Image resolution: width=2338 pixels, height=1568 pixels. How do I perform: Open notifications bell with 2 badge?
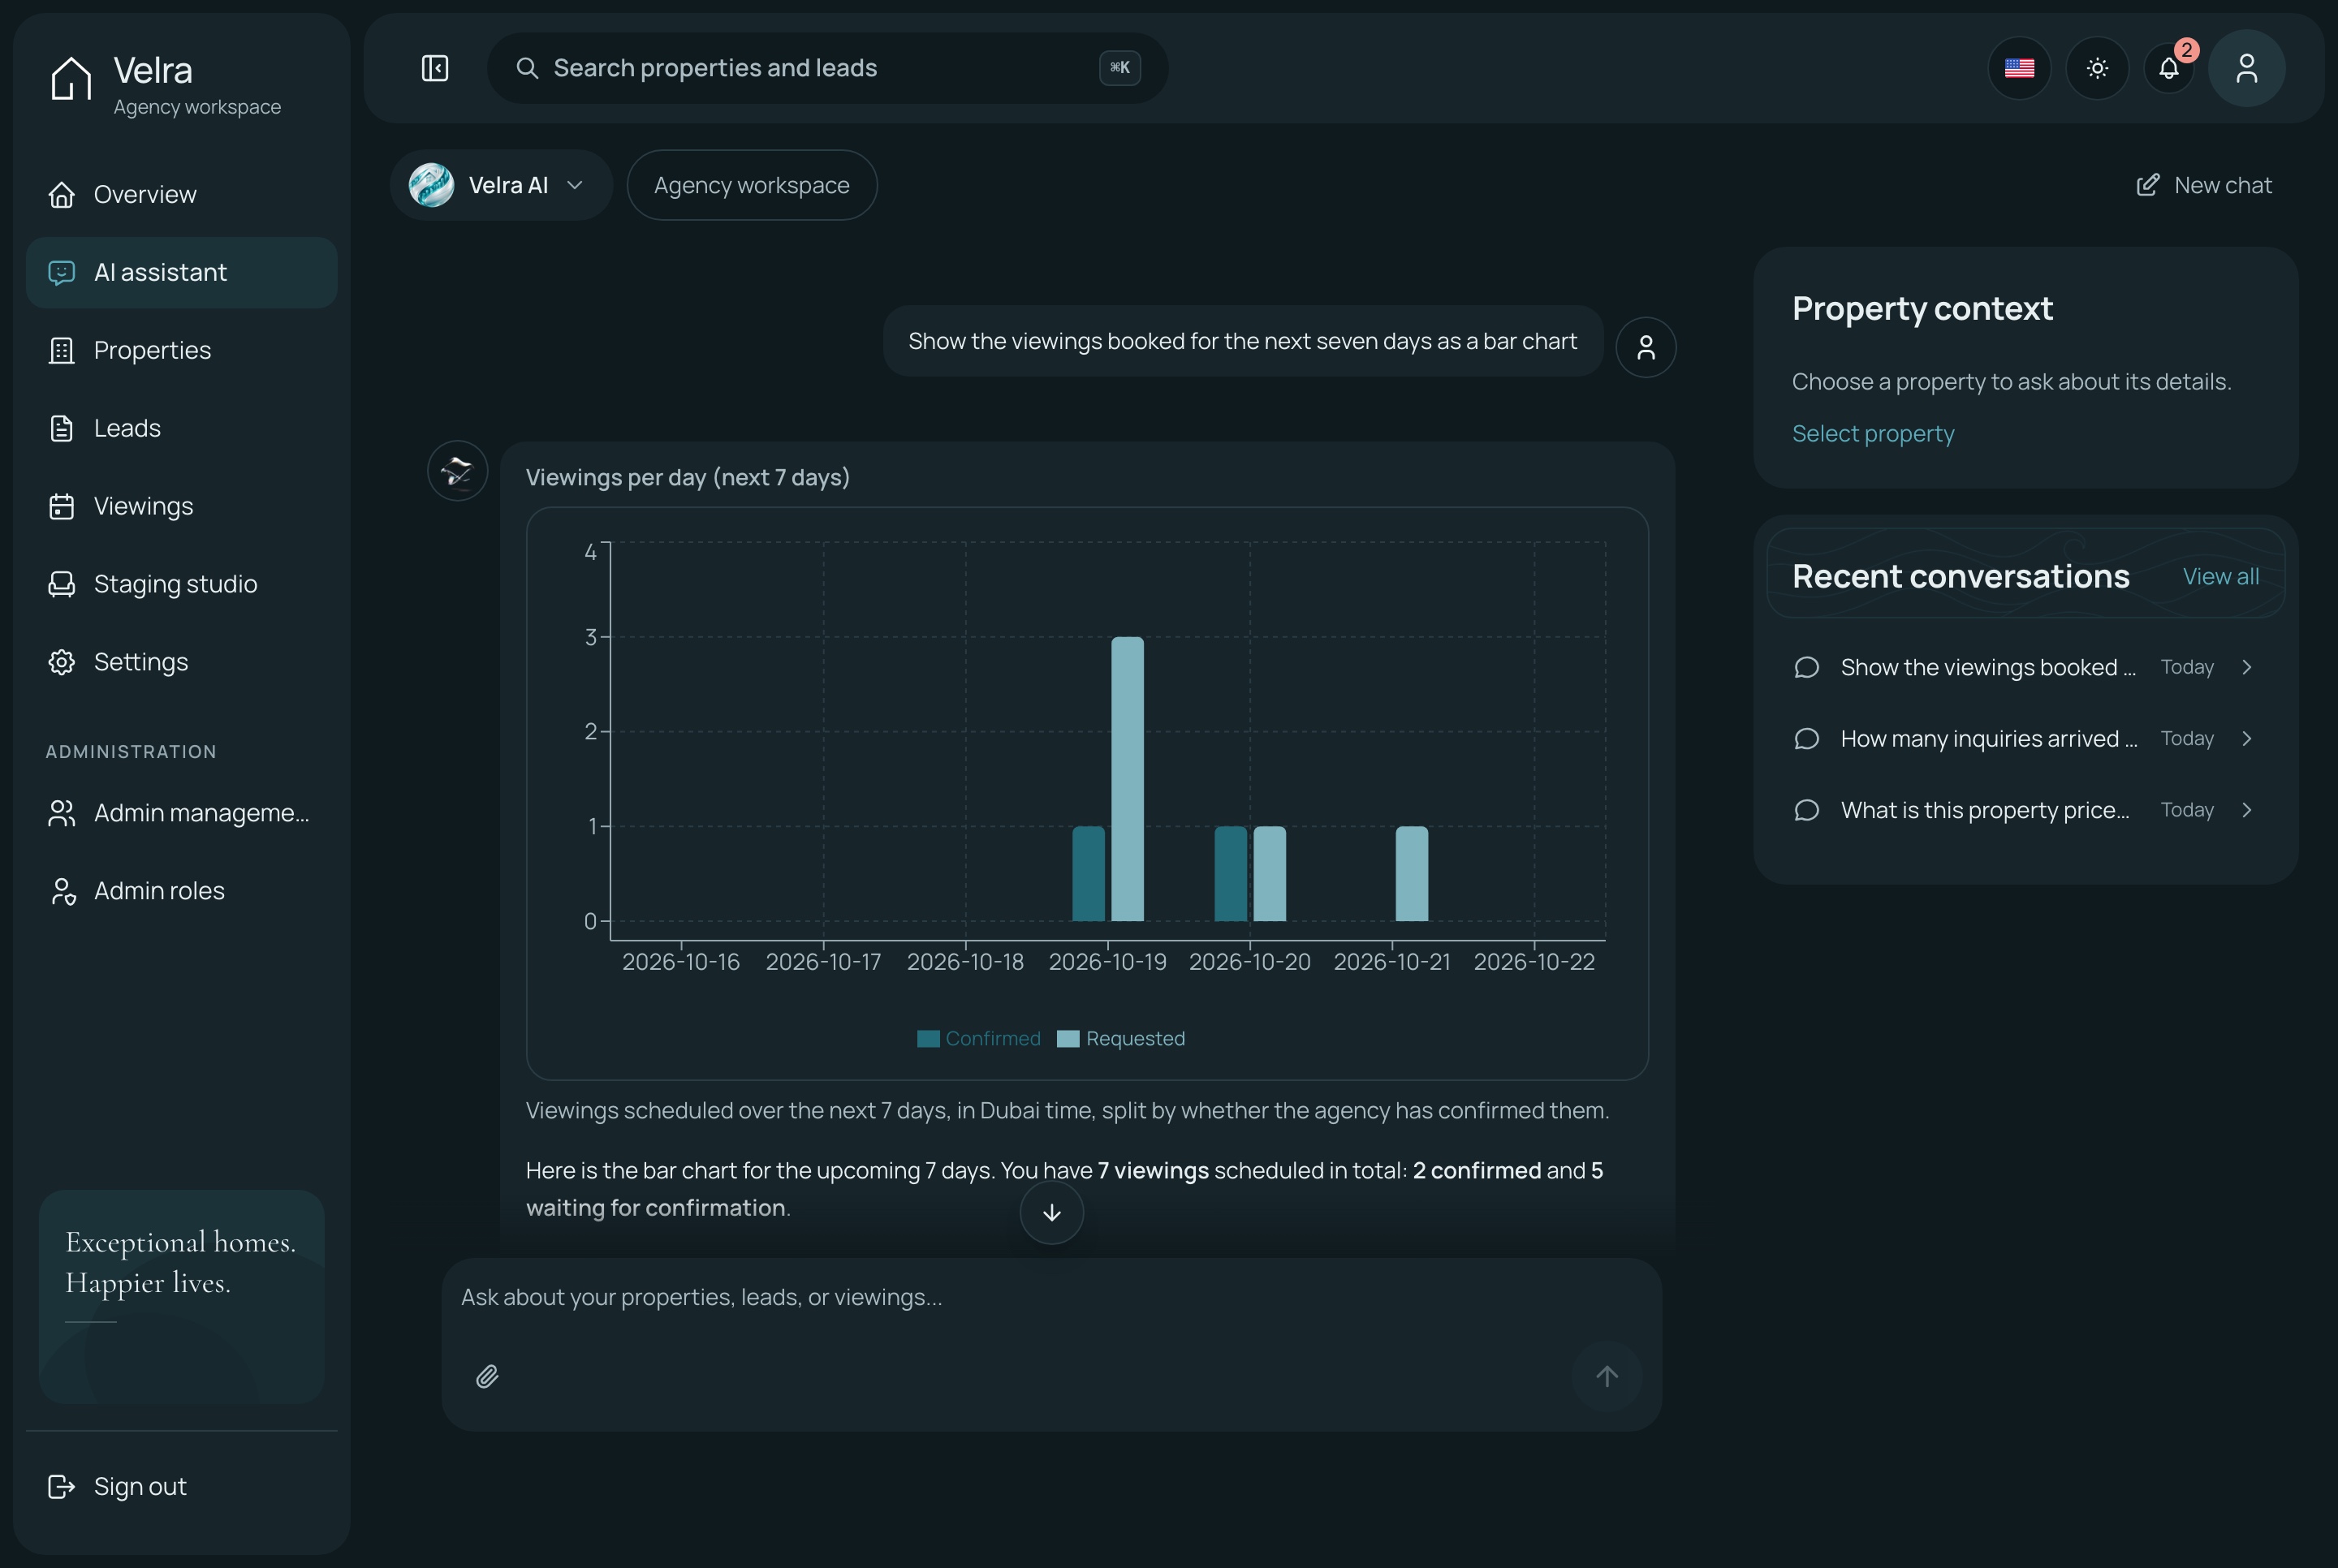tap(2169, 68)
